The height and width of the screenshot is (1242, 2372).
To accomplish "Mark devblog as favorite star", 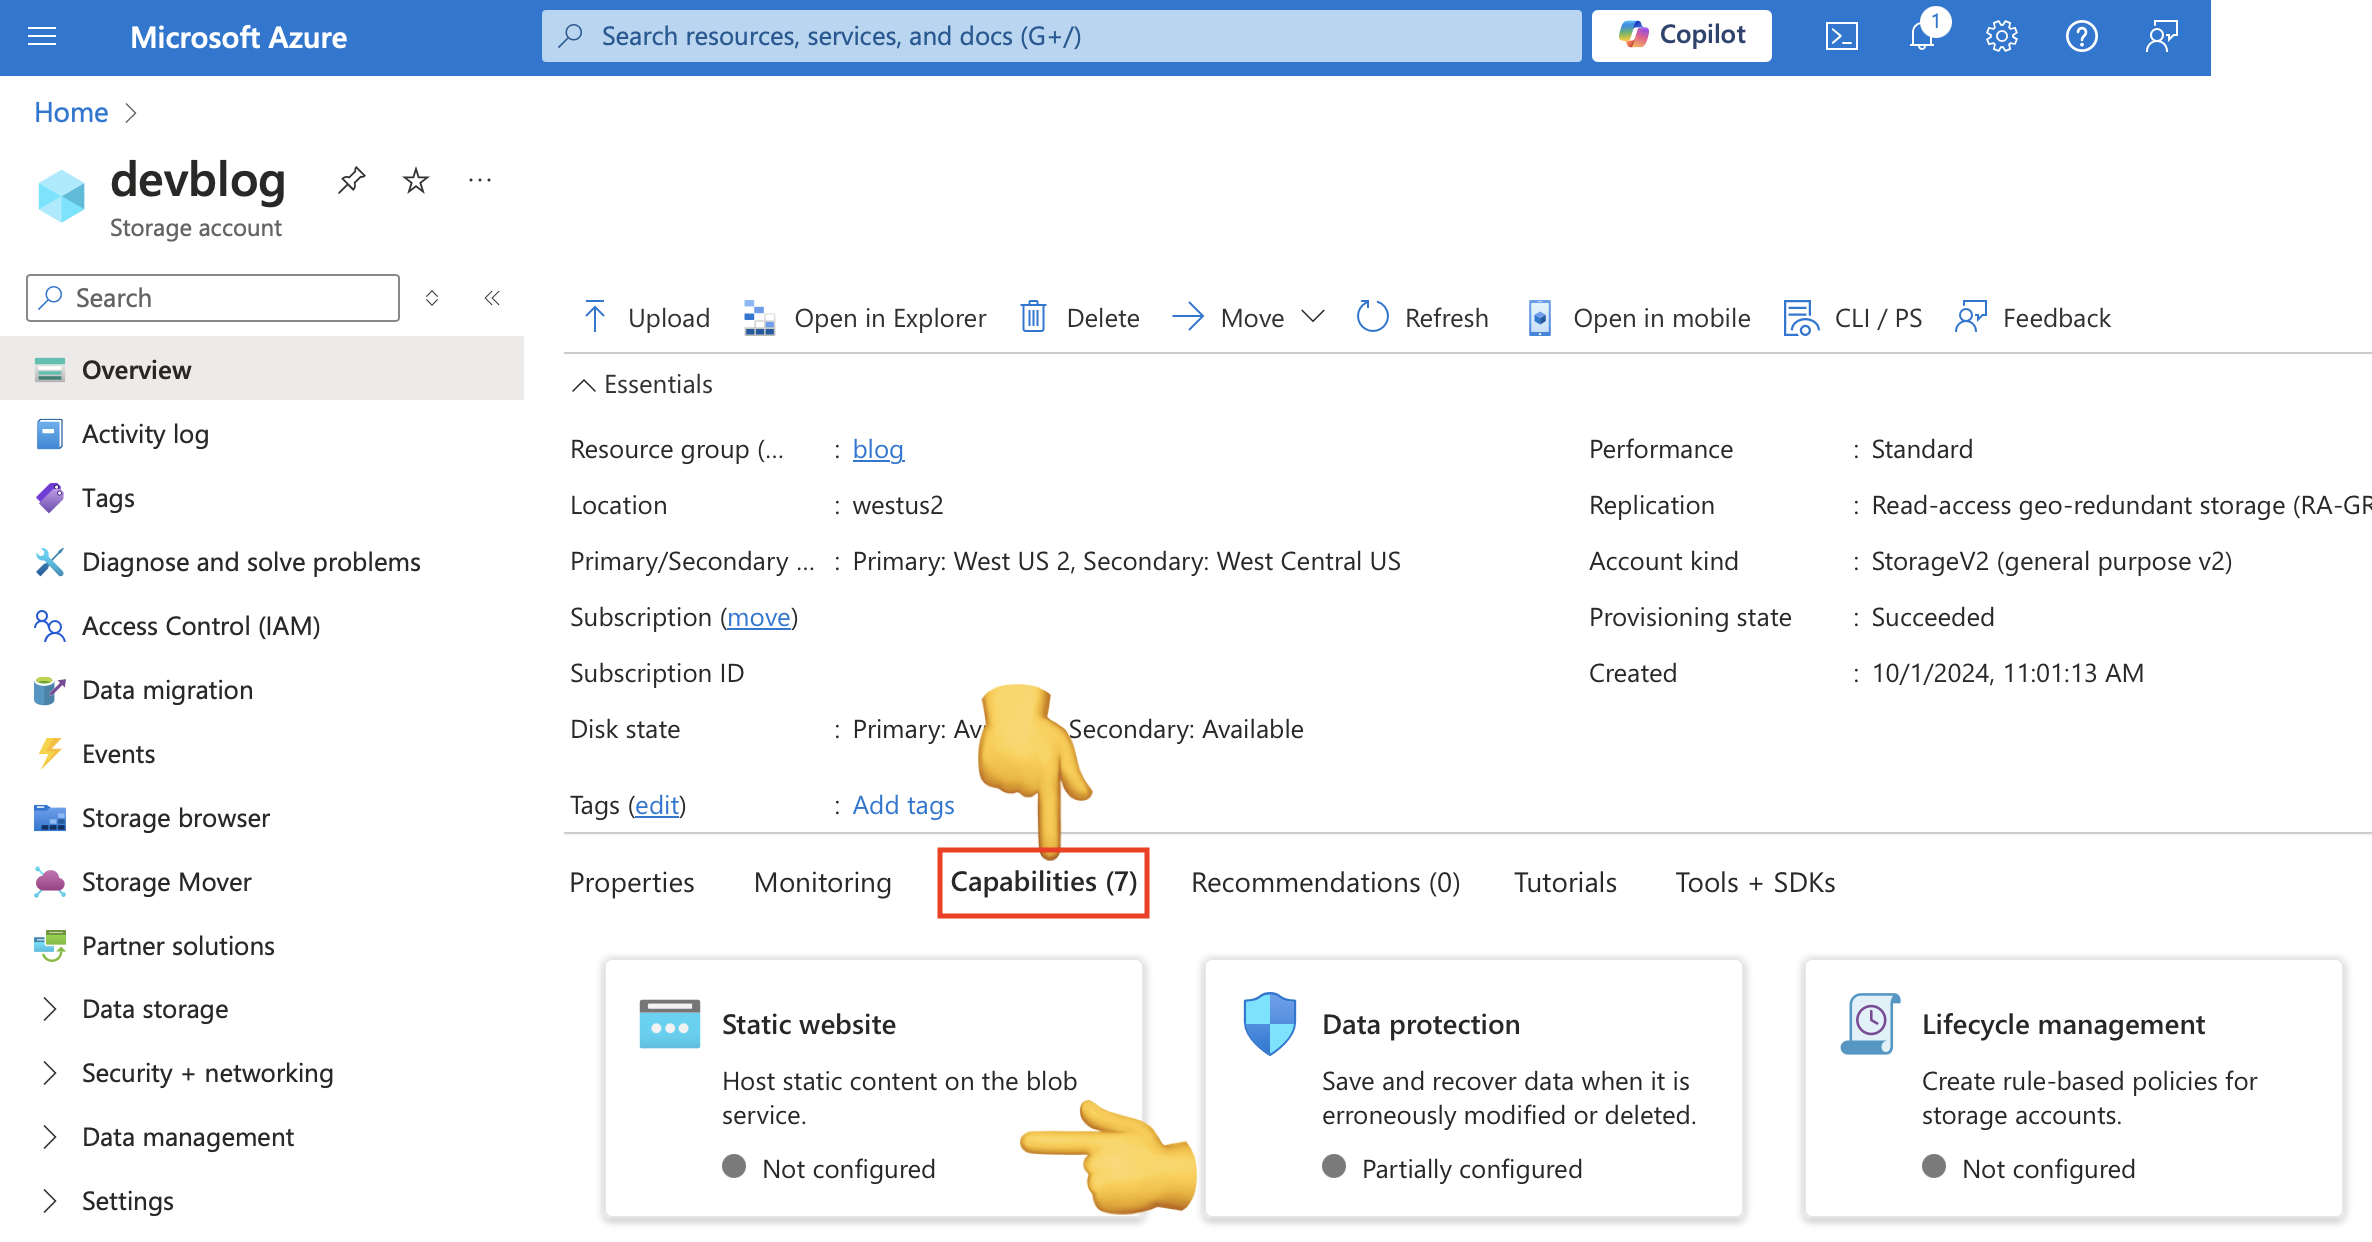I will click(415, 181).
